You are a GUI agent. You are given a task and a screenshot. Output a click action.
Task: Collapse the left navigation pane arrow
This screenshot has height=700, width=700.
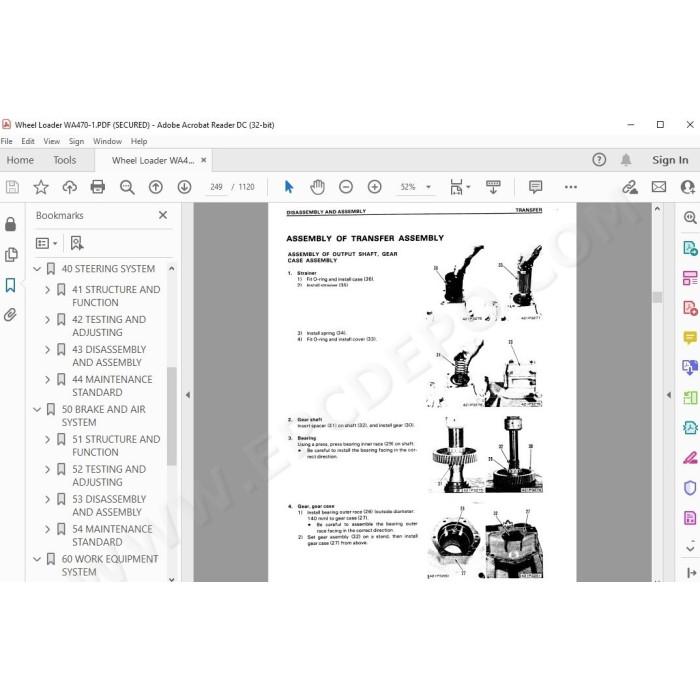pyautogui.click(x=188, y=395)
